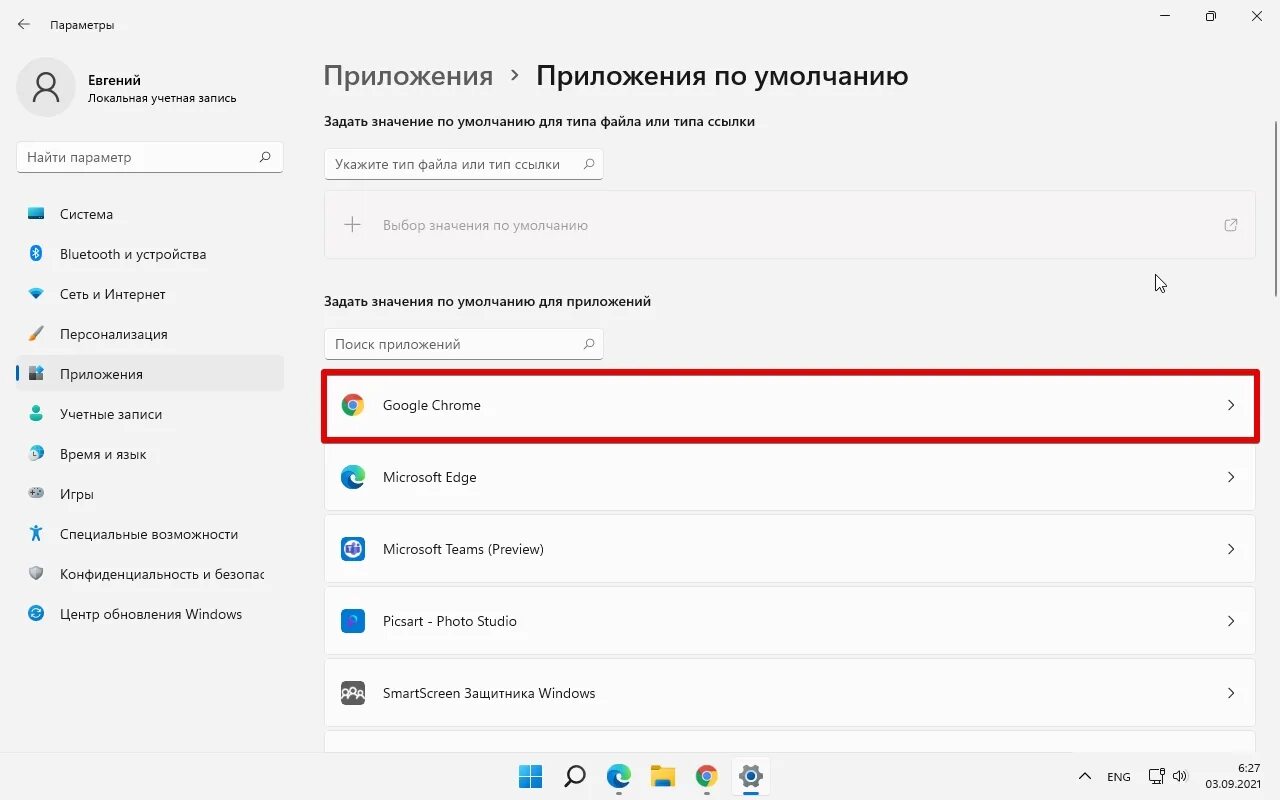Image resolution: width=1280 pixels, height=800 pixels.
Task: Click the open-external icon in default value row
Action: tap(1231, 225)
